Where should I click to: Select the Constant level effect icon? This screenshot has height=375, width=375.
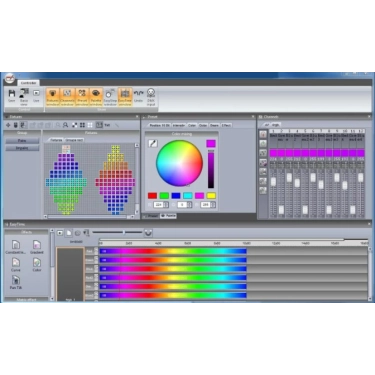tap(16, 247)
